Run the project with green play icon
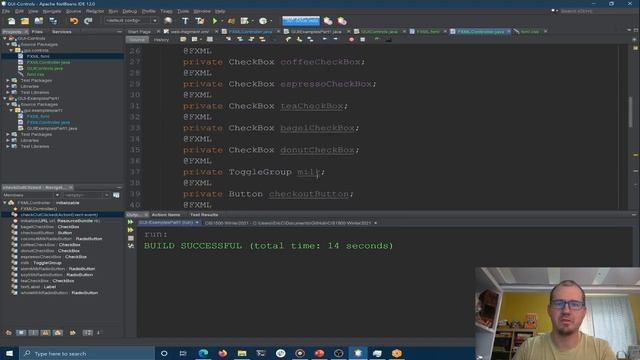The height and width of the screenshot is (360, 640). pyautogui.click(x=215, y=21)
